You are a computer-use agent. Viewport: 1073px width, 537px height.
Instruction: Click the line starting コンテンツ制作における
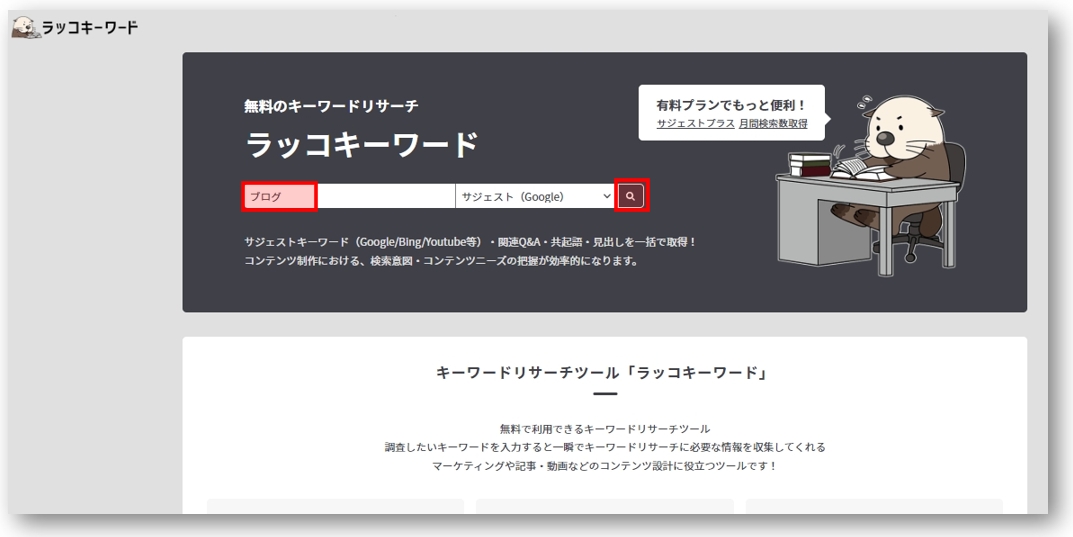click(x=441, y=261)
